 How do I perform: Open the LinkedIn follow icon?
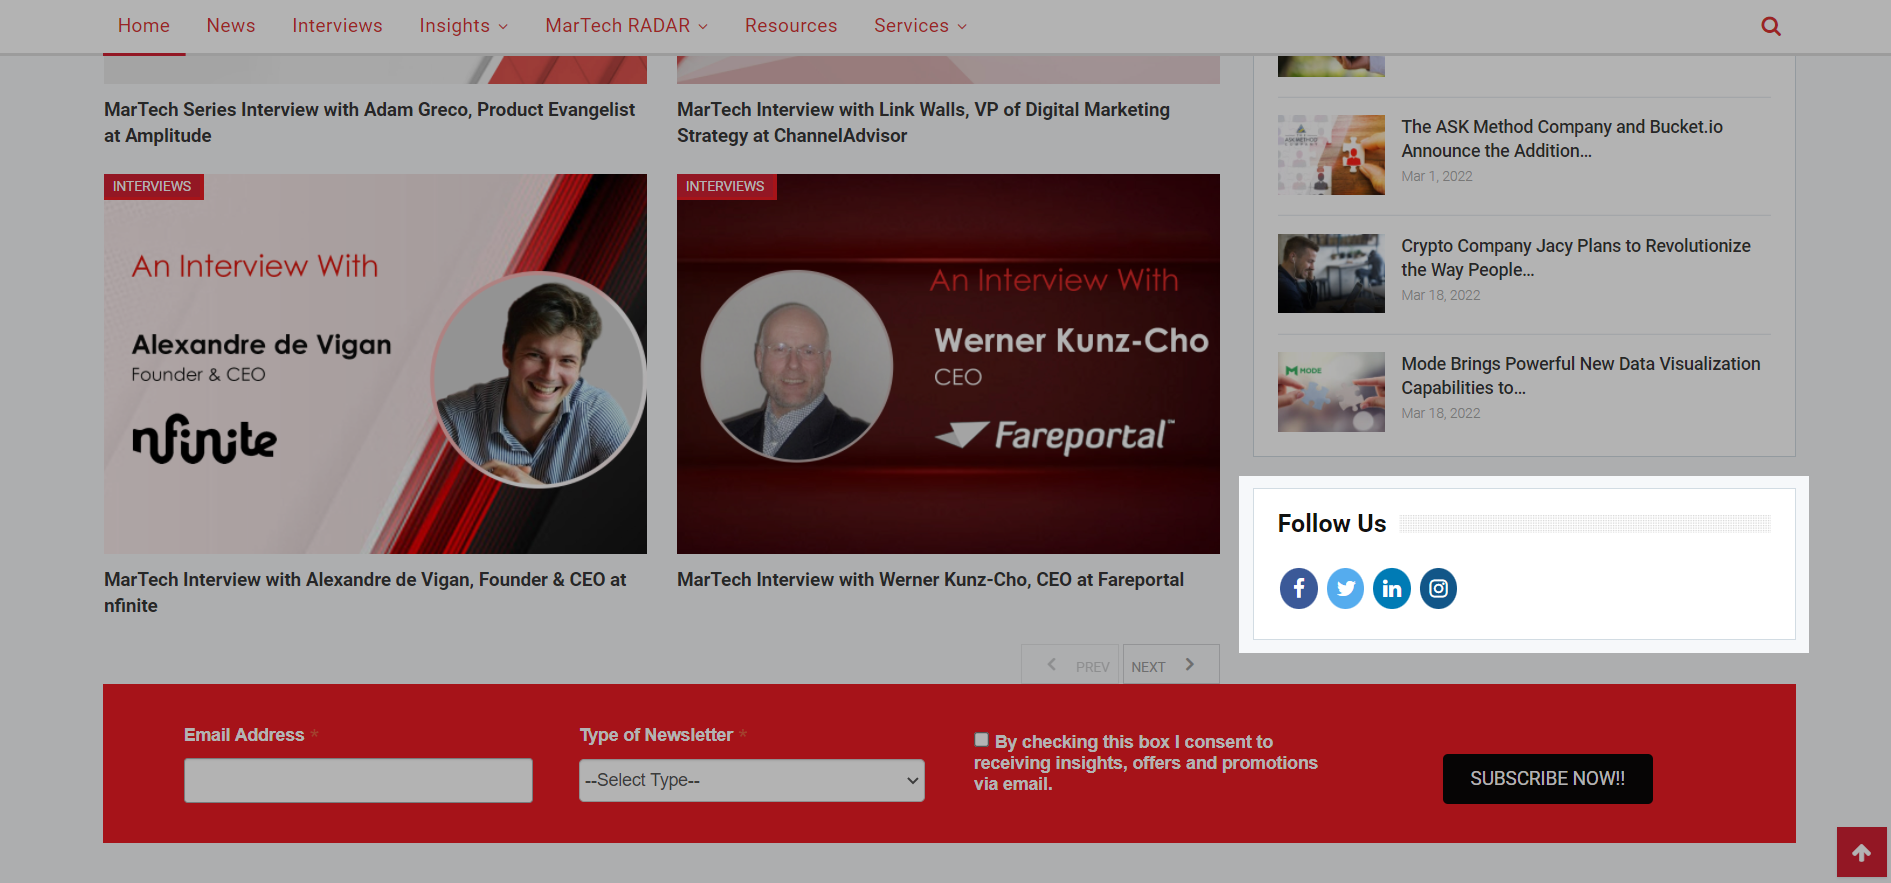(x=1391, y=588)
